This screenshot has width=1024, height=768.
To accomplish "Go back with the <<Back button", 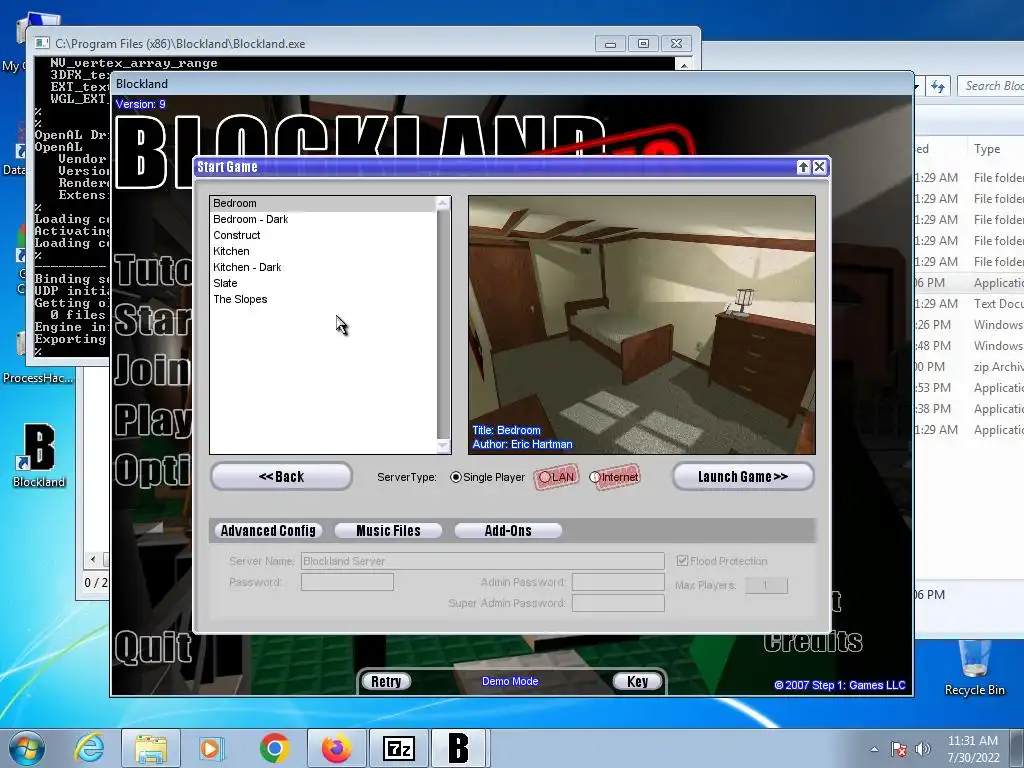I will point(281,477).
